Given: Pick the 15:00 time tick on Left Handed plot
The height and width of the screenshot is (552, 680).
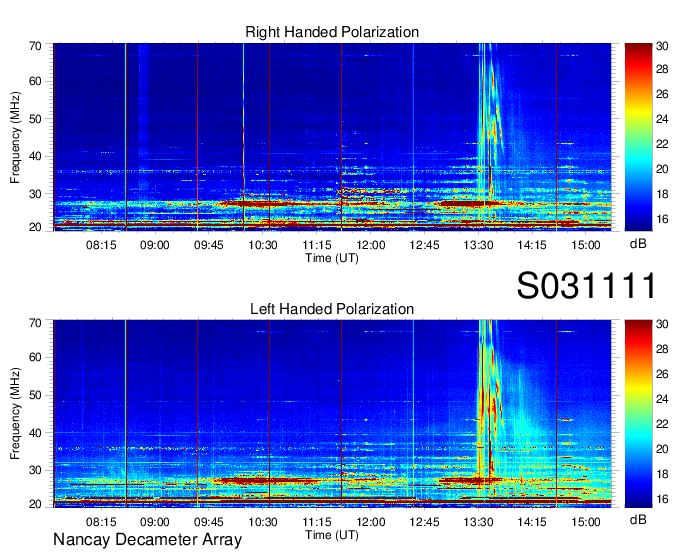Looking at the screenshot, I should pos(585,521).
